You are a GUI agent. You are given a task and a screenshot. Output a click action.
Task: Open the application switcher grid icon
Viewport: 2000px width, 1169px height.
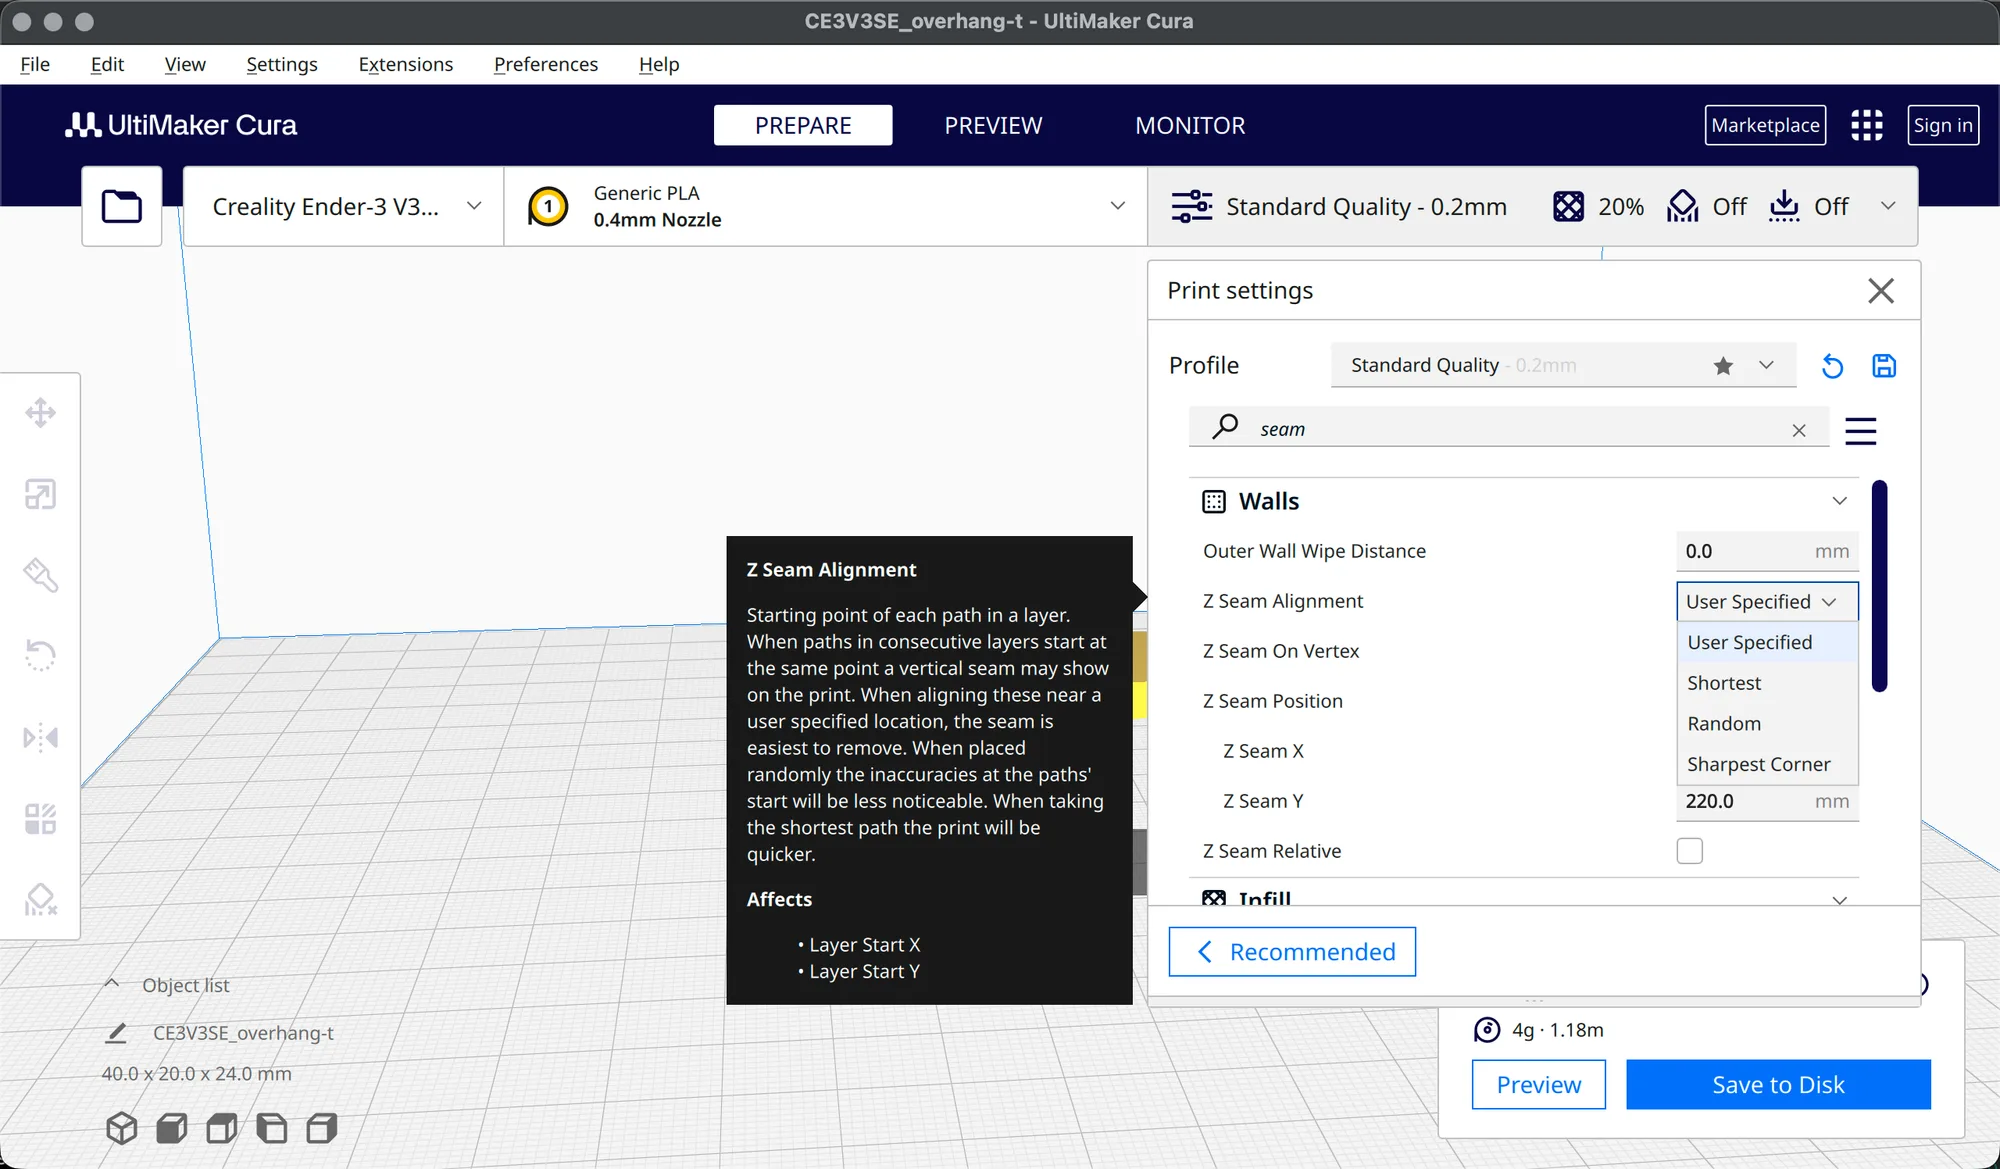coord(1866,125)
